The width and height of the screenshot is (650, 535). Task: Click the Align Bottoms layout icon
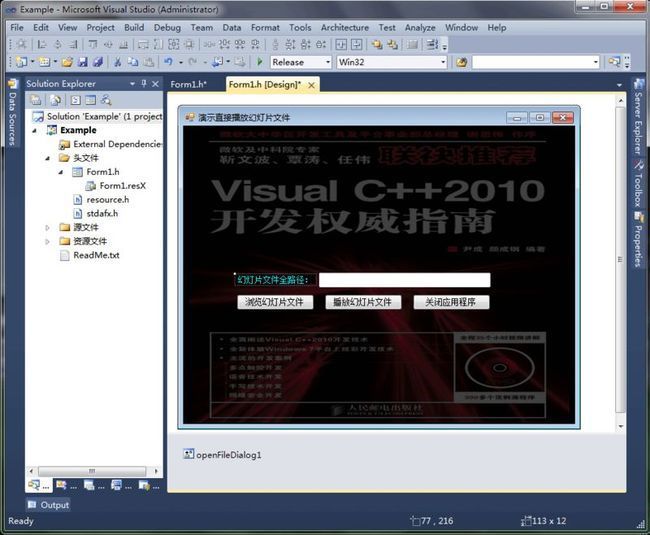[x=124, y=44]
